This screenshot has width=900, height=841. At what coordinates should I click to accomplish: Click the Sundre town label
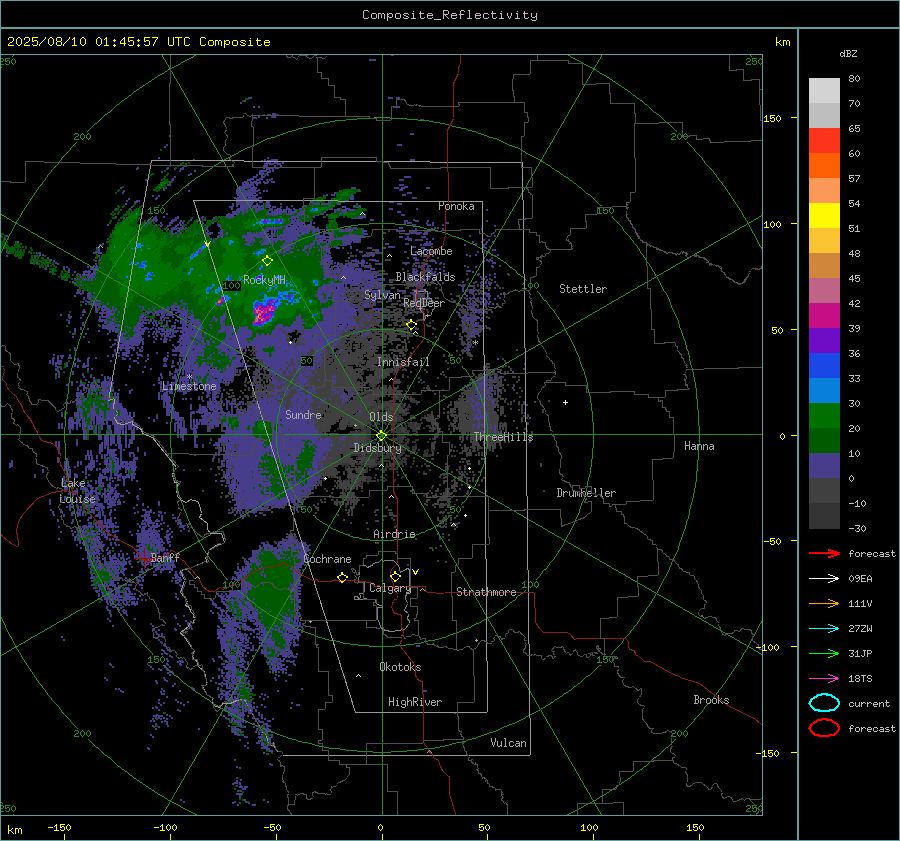pos(304,415)
